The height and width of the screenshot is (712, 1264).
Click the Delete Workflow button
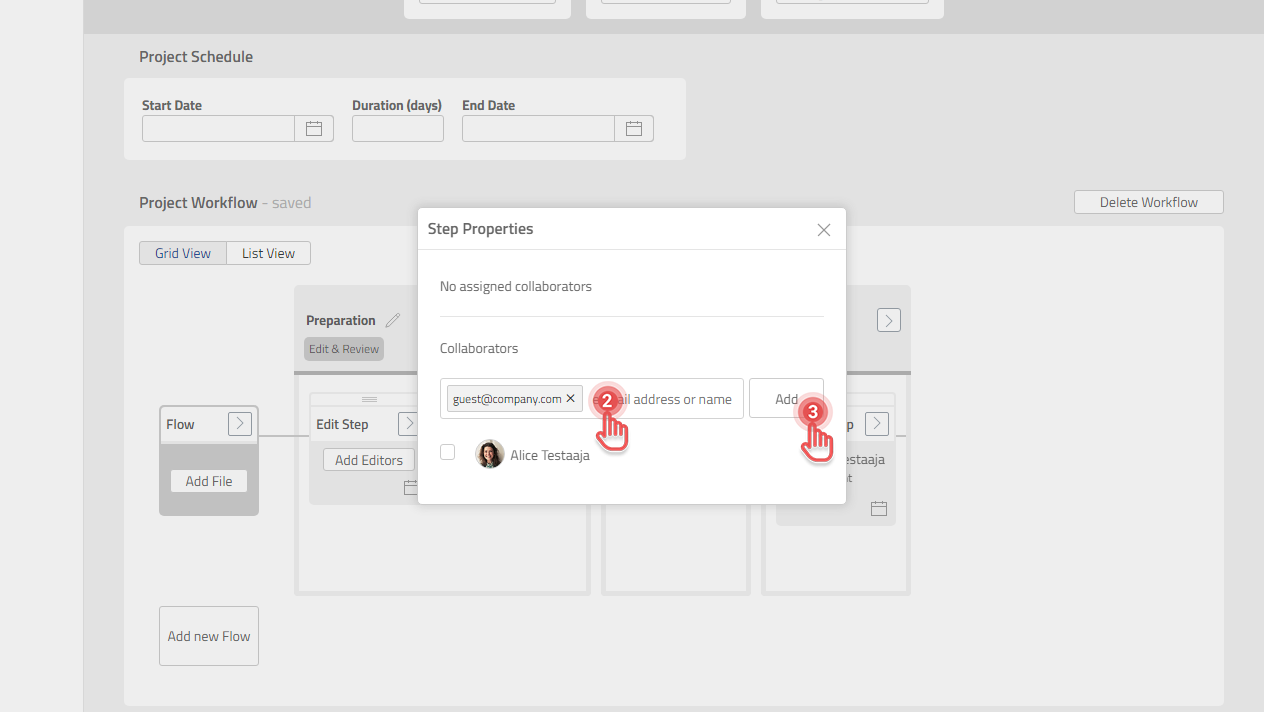click(x=1148, y=201)
